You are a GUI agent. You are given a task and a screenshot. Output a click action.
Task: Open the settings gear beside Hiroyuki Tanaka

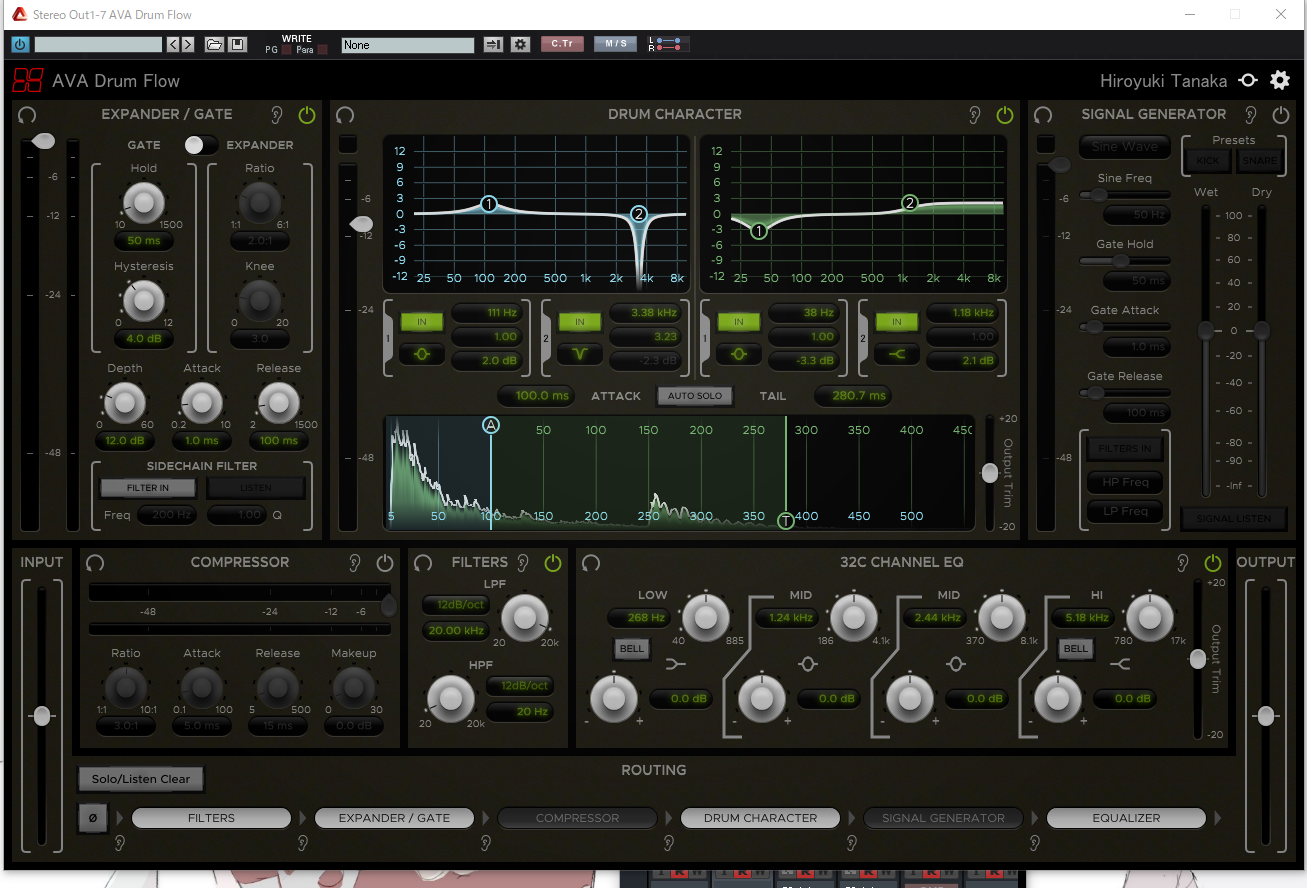point(1280,81)
